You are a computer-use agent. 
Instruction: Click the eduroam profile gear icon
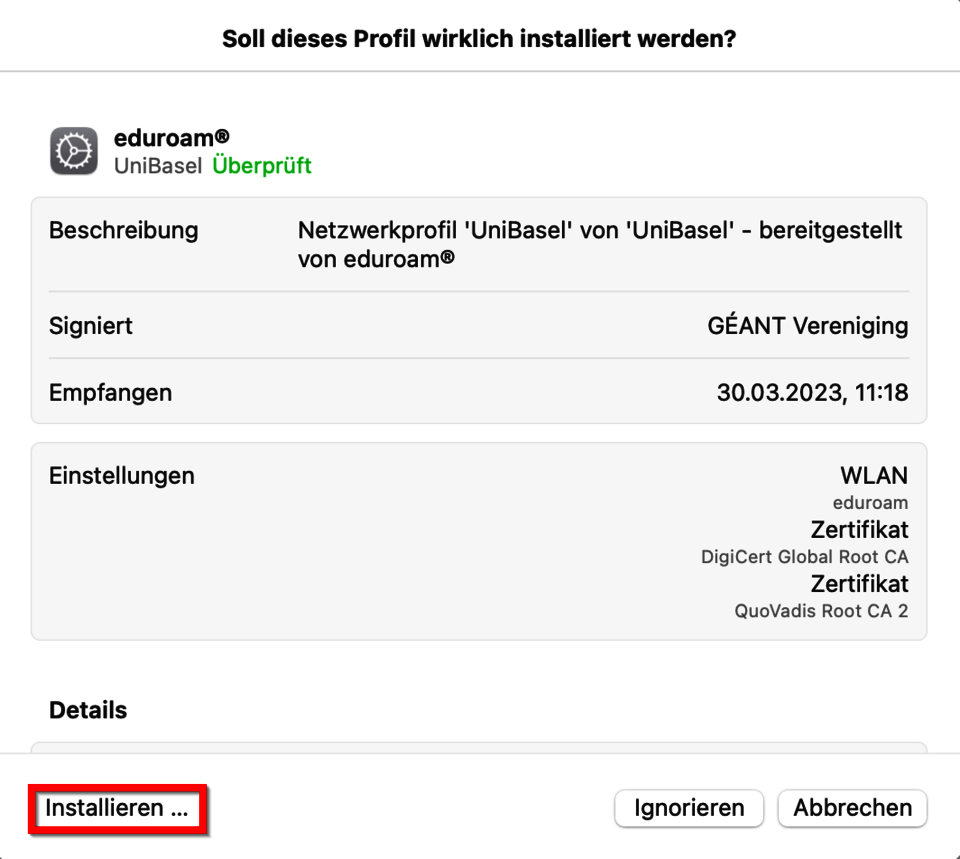[74, 151]
